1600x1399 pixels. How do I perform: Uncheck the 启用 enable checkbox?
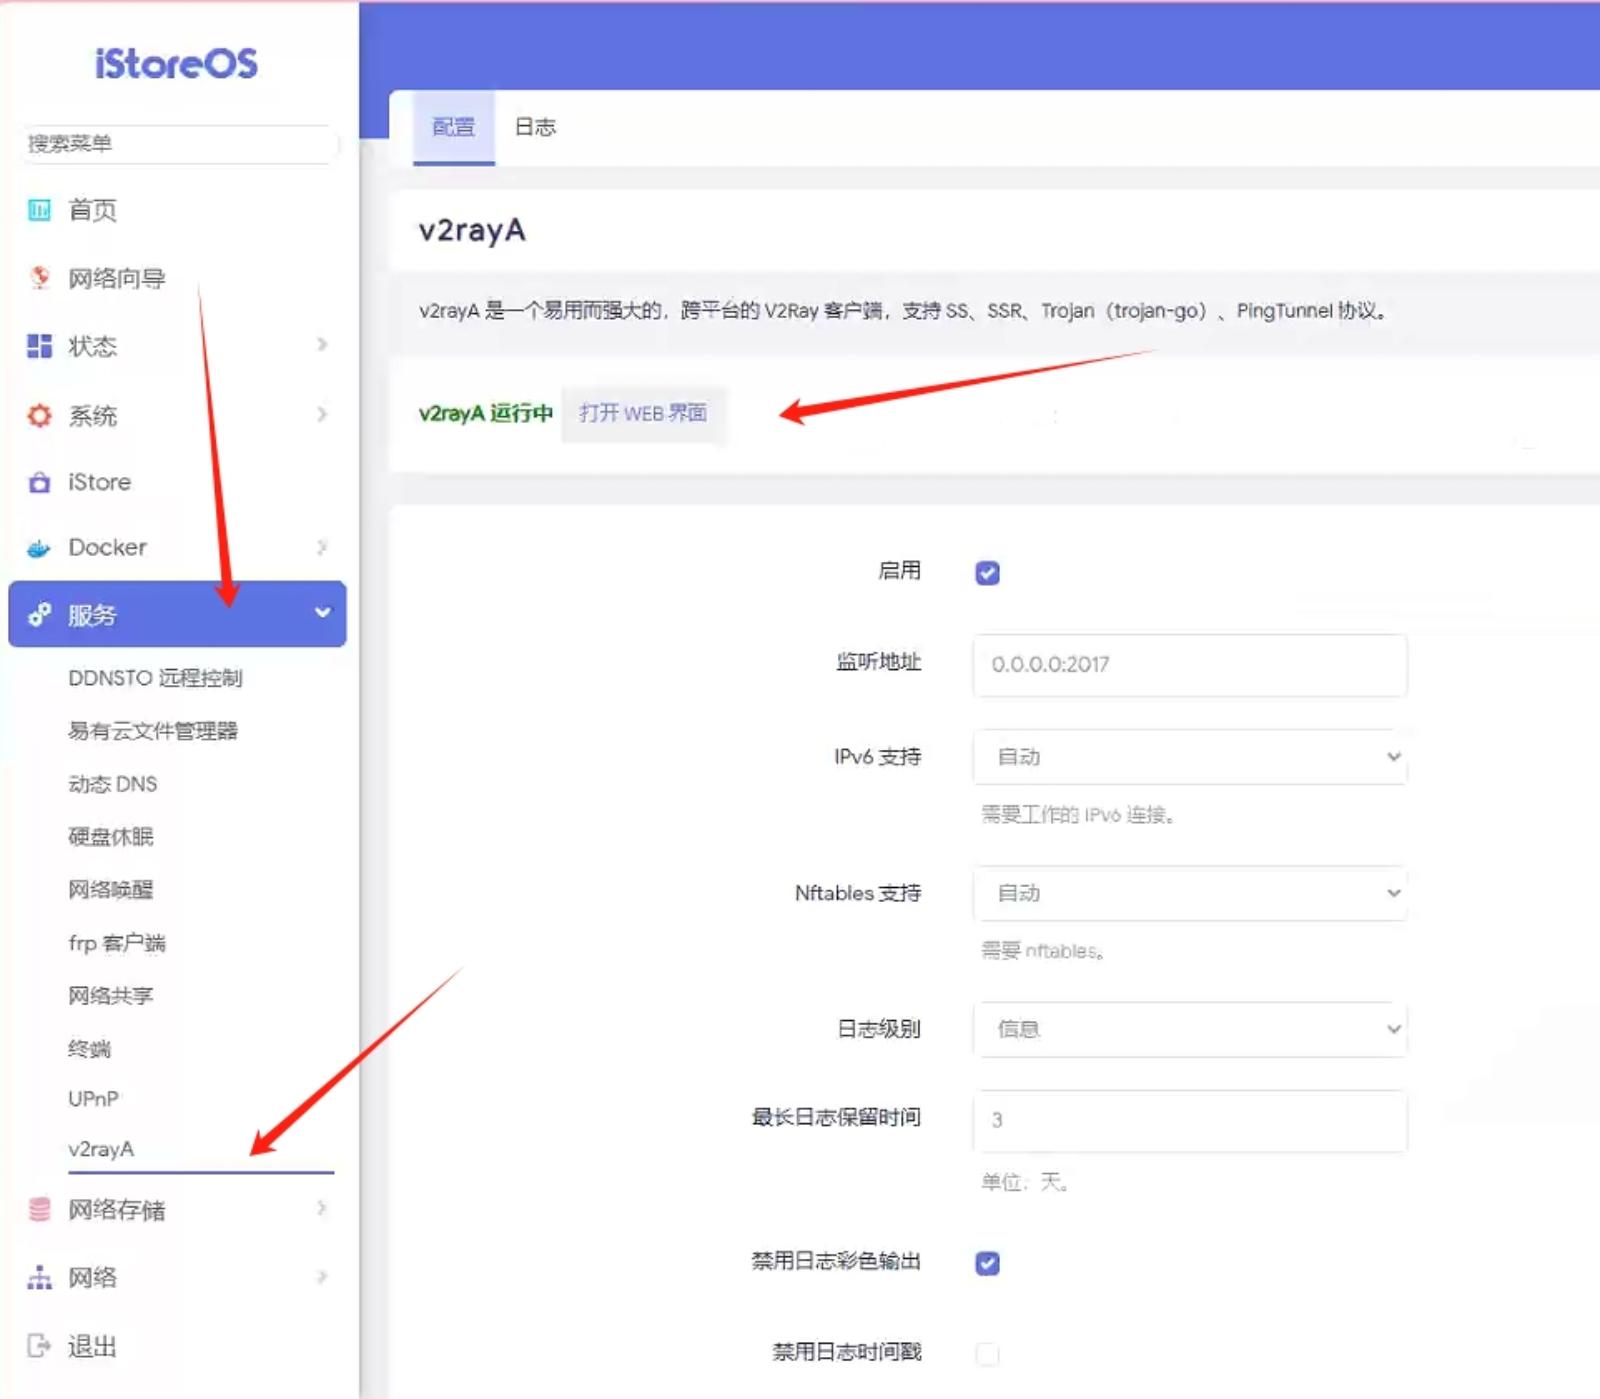pyautogui.click(x=987, y=572)
